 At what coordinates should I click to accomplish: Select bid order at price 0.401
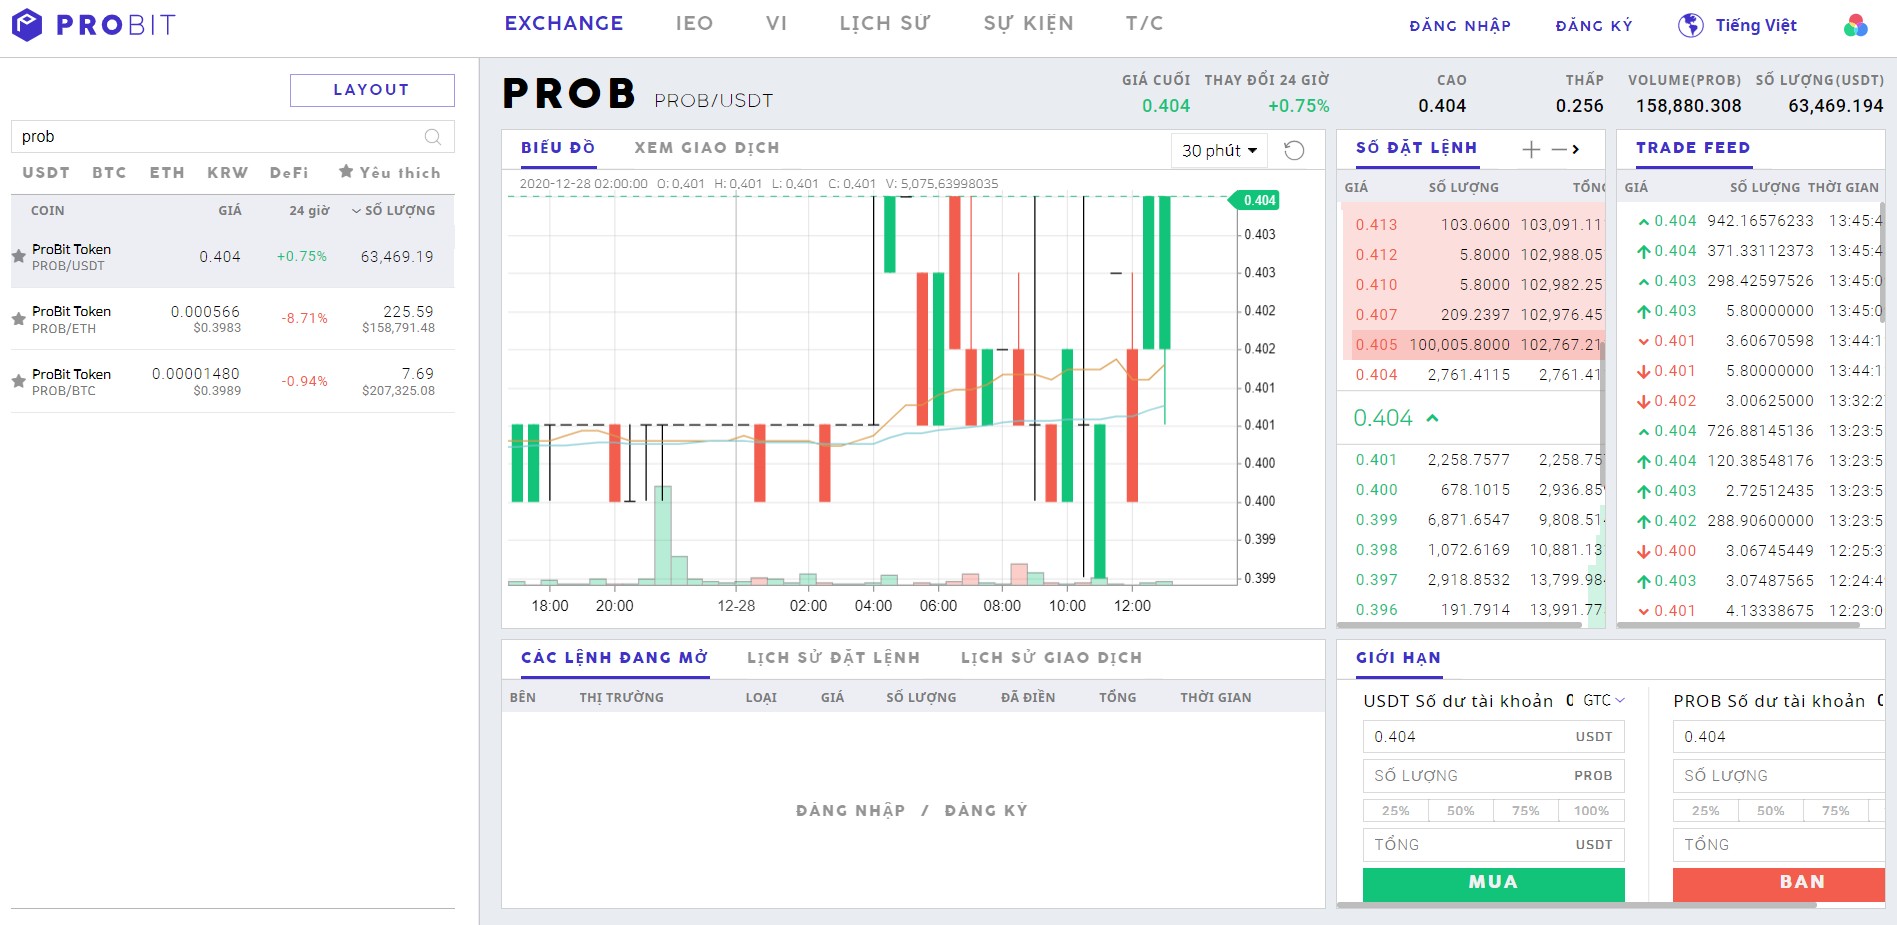click(1472, 460)
